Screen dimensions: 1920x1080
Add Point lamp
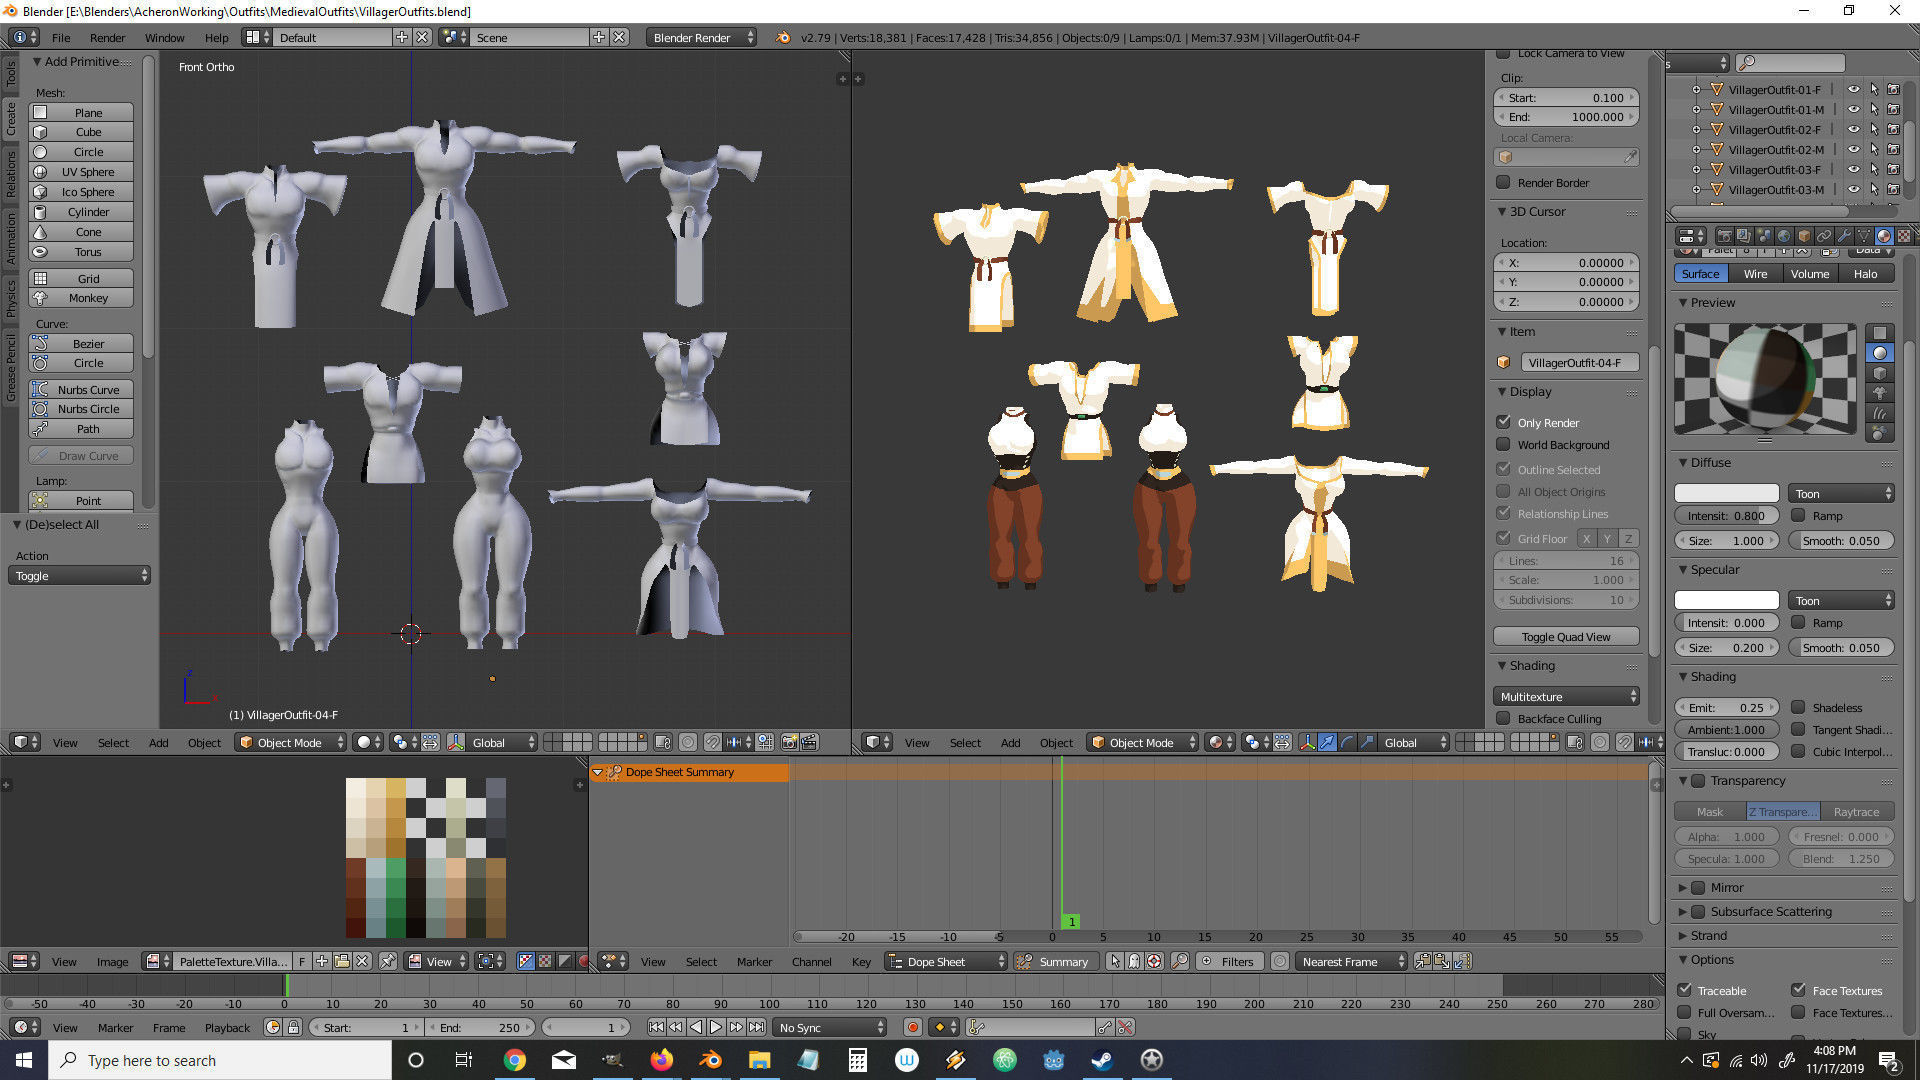coord(81,500)
